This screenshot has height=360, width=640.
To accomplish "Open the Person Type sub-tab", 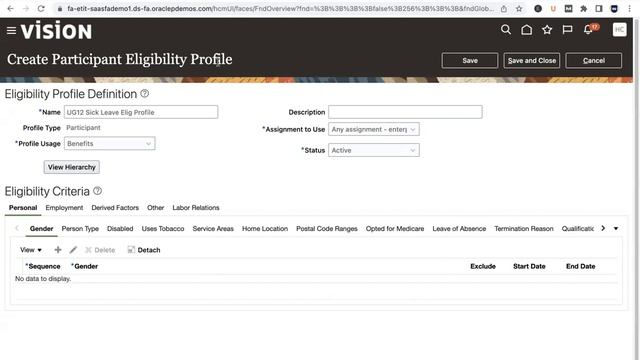I will [x=80, y=229].
